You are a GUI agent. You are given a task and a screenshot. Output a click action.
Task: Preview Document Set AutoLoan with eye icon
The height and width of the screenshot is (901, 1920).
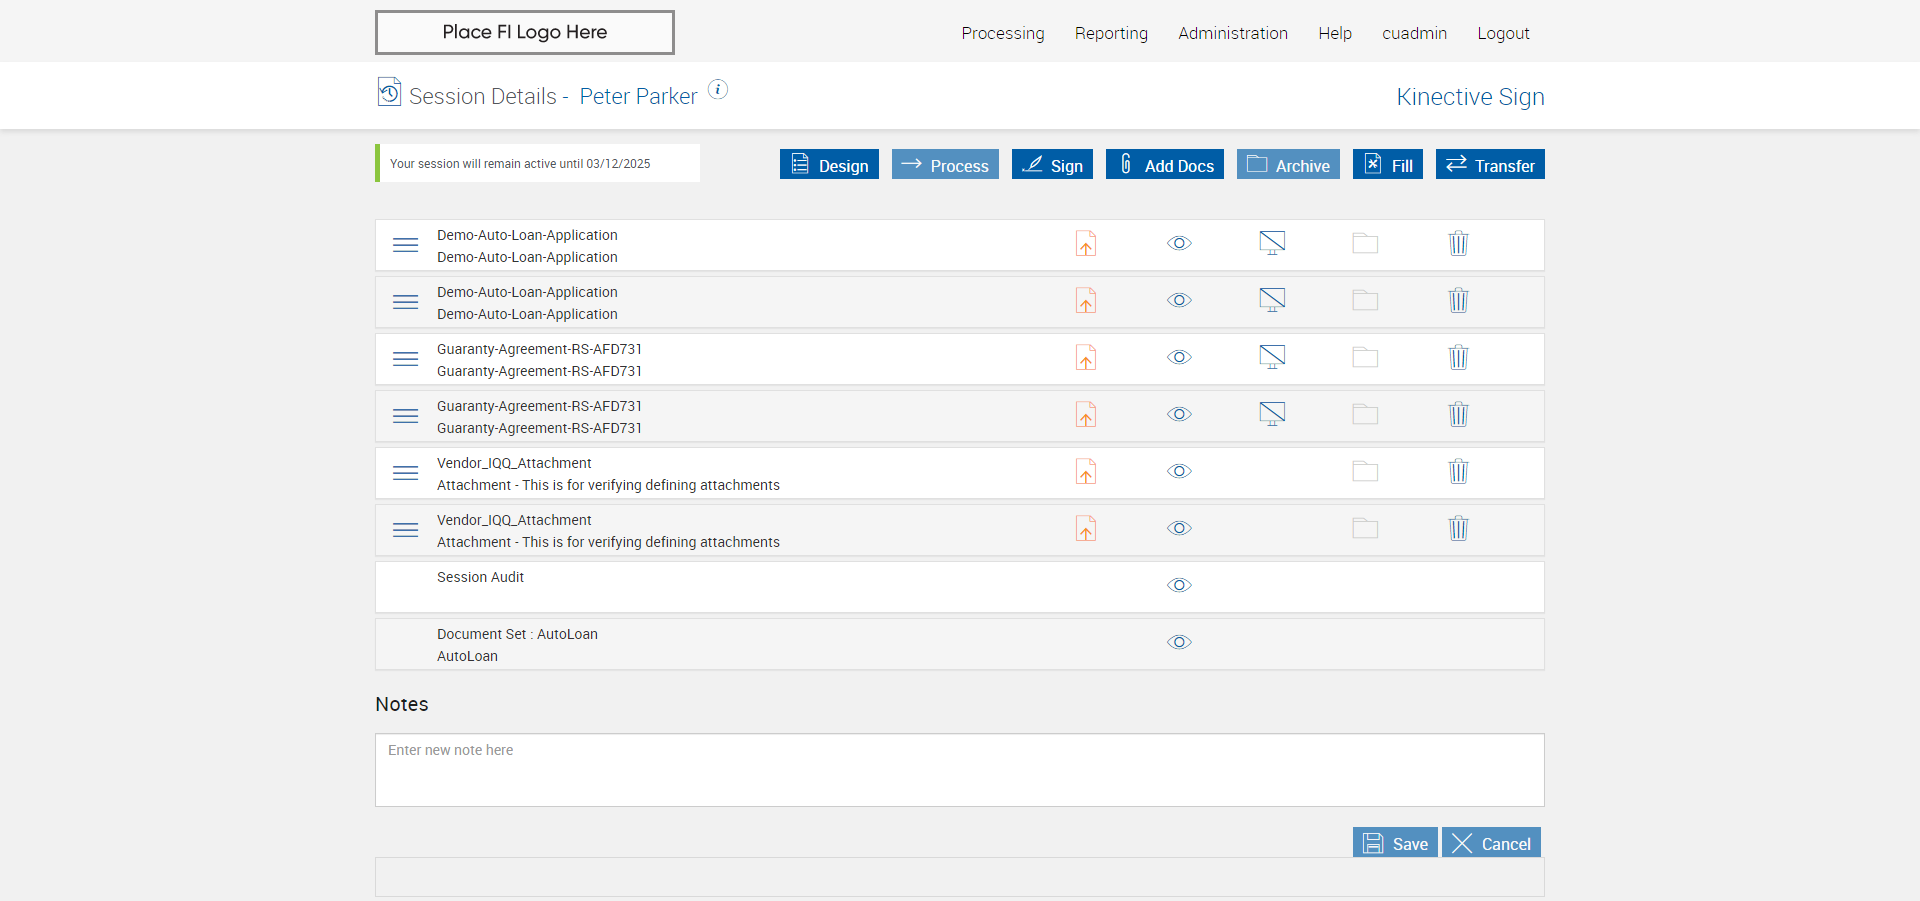click(1179, 643)
